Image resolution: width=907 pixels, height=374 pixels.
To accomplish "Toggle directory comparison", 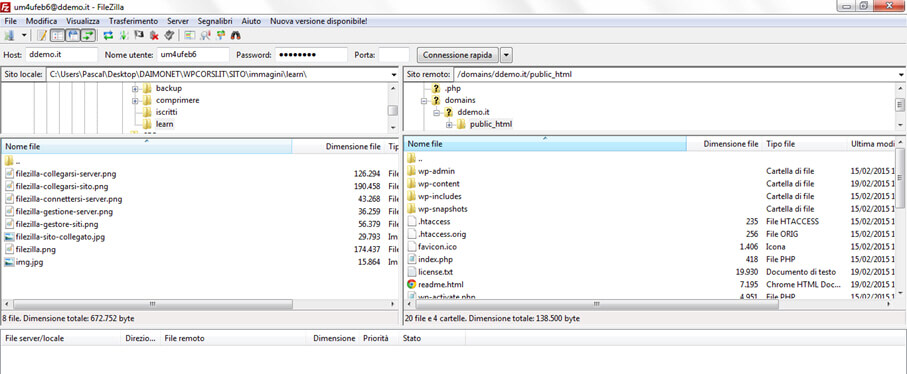I will click(x=205, y=35).
